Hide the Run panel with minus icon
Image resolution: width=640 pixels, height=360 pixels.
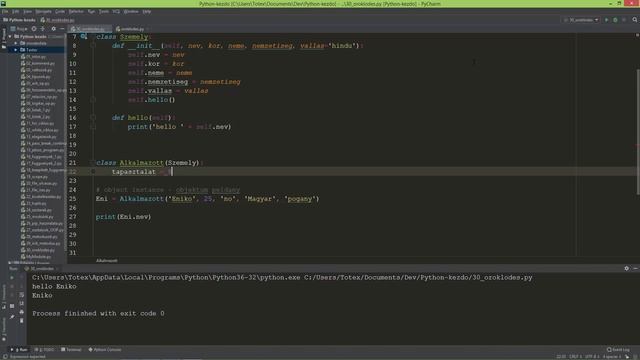(635, 268)
